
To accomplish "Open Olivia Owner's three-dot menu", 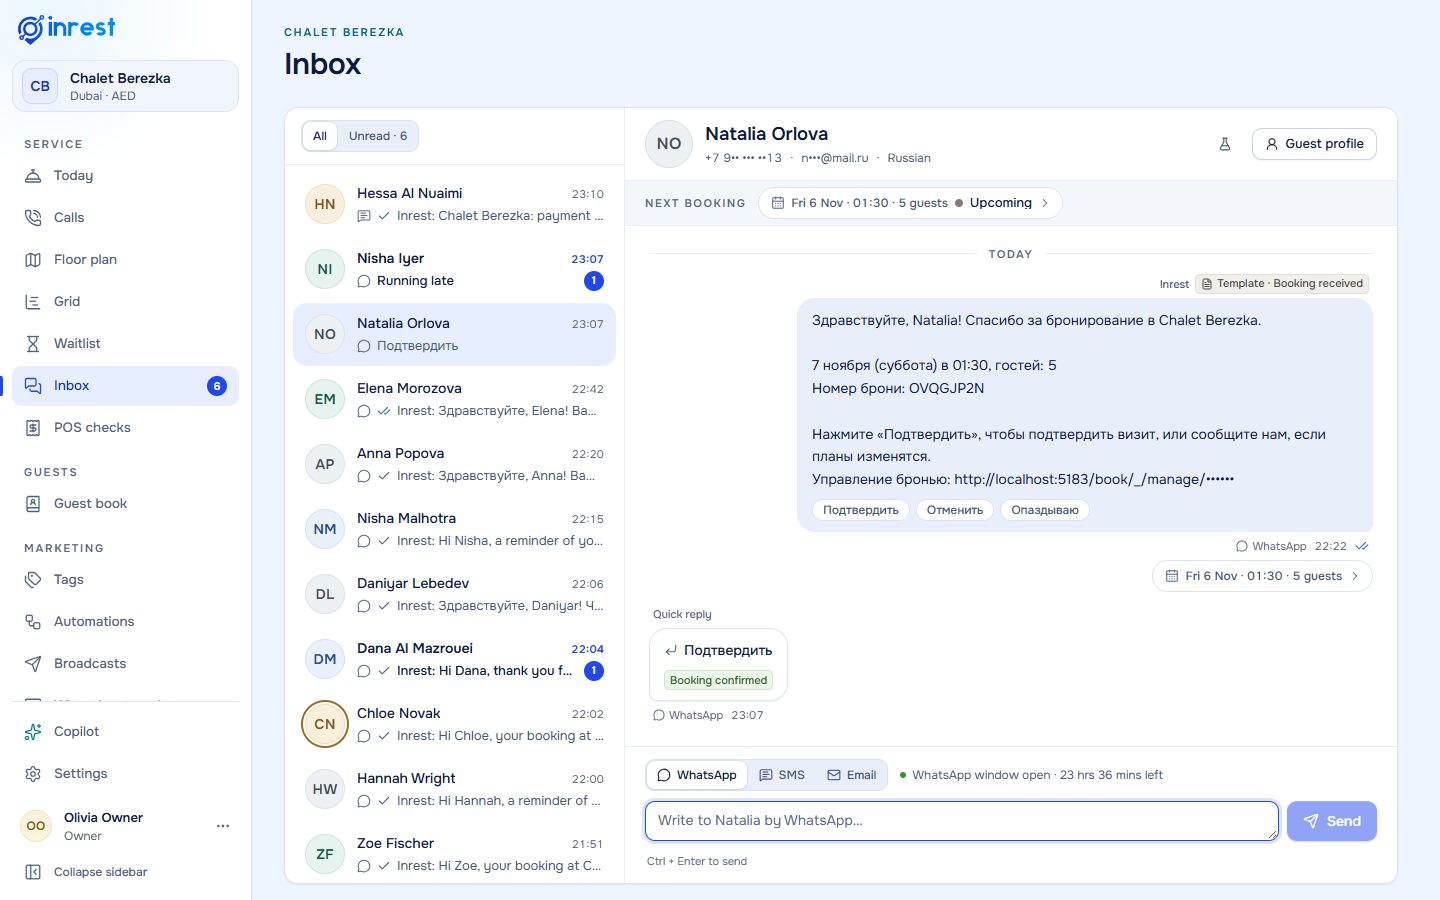I will 223,826.
